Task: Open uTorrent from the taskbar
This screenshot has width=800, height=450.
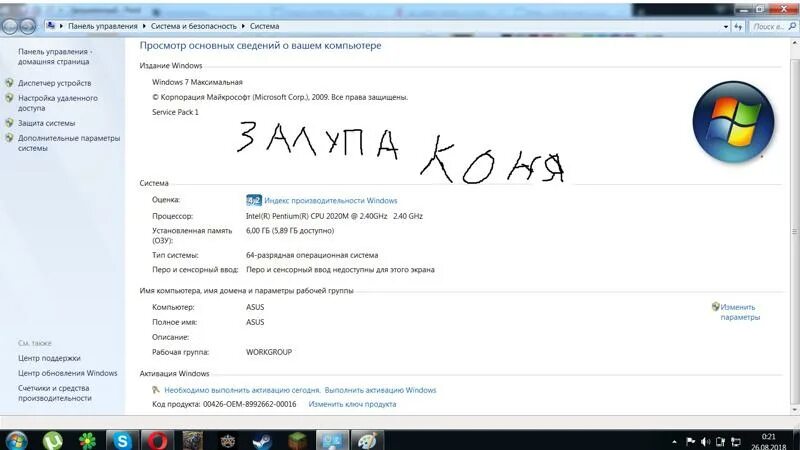Action: [x=52, y=440]
